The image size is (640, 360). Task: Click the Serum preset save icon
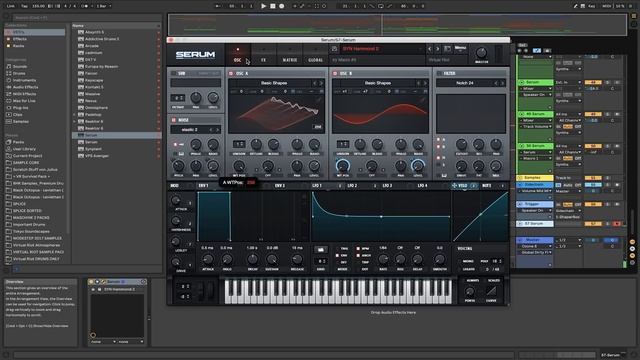coord(334,49)
